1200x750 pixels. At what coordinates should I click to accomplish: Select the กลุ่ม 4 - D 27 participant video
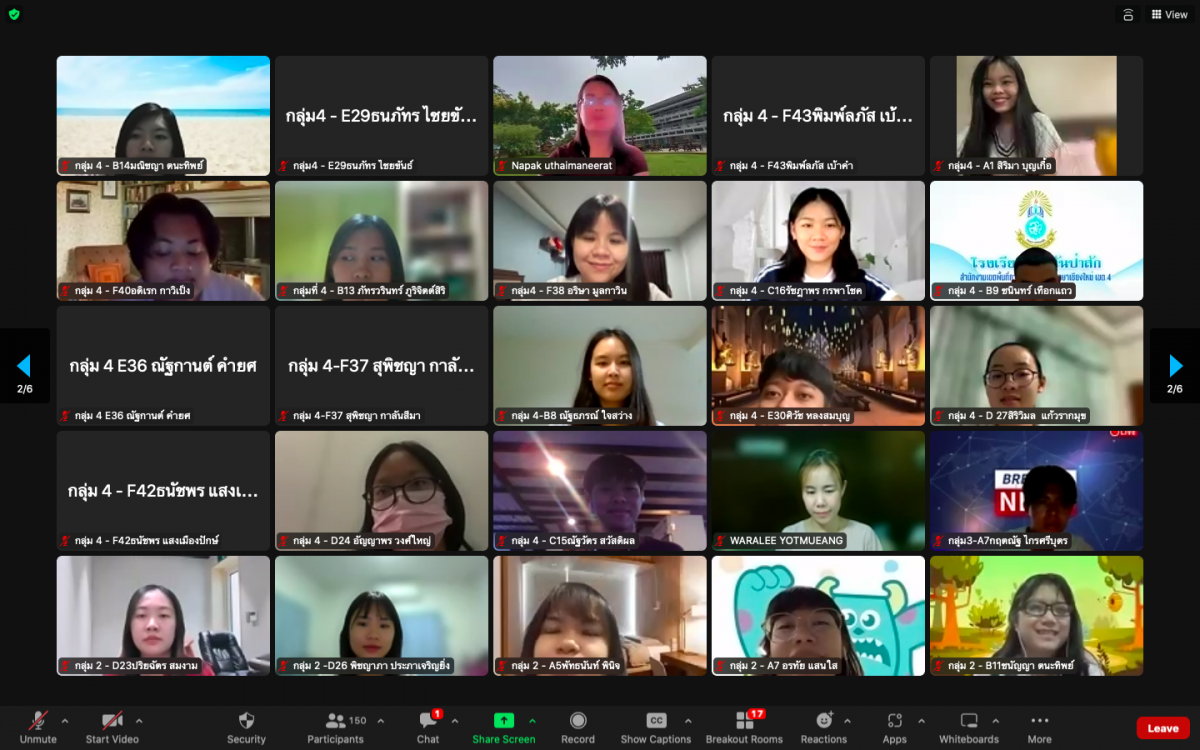1036,366
